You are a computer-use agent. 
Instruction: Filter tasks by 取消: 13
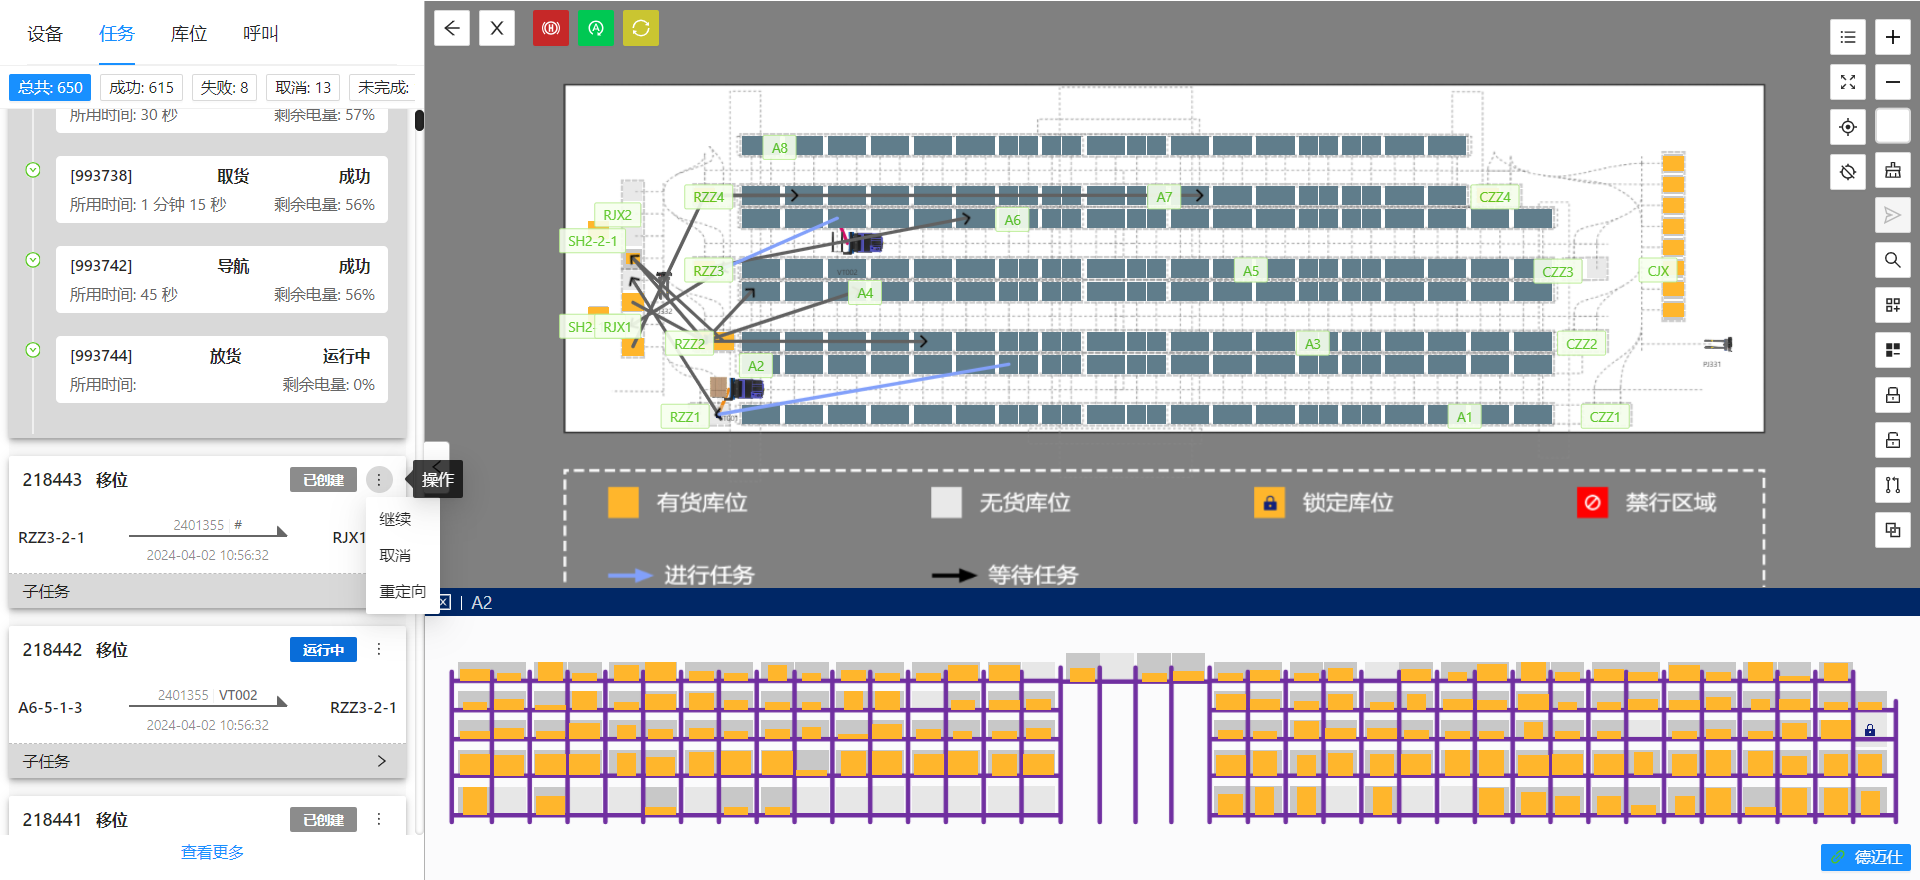(x=303, y=88)
